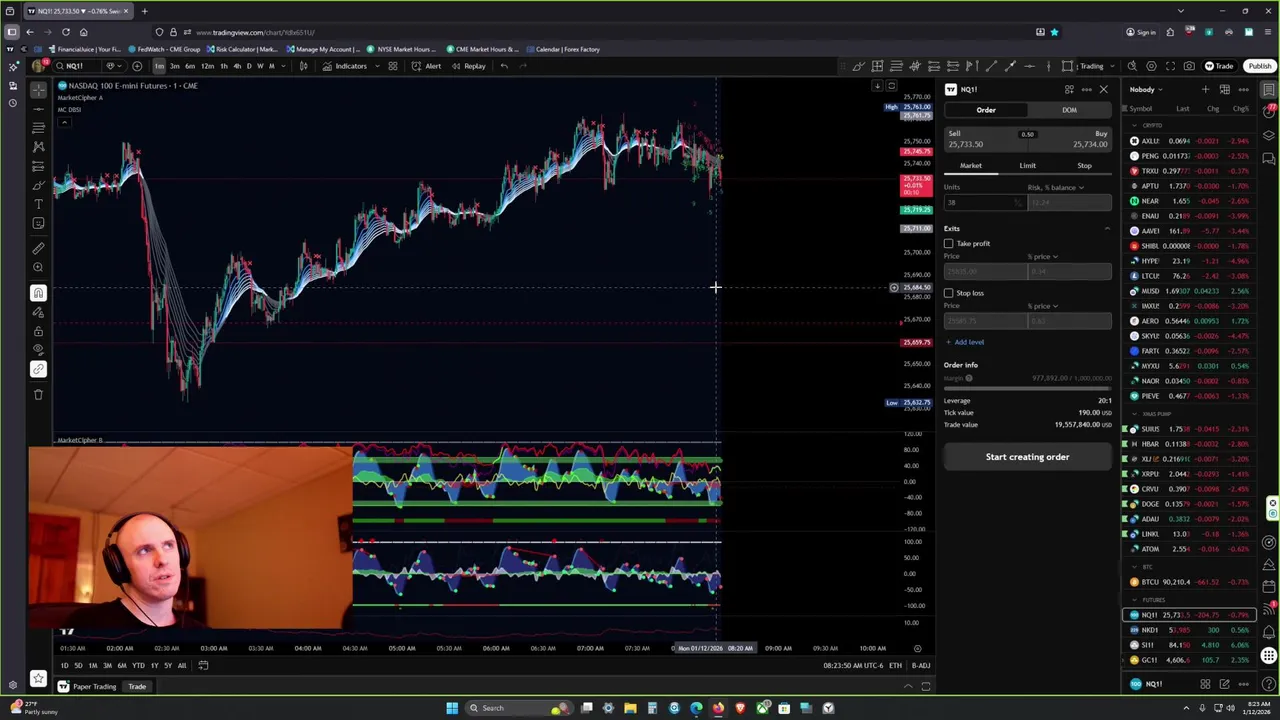This screenshot has height=720, width=1280.
Task: Select the trend line drawing tool
Action: [38, 108]
